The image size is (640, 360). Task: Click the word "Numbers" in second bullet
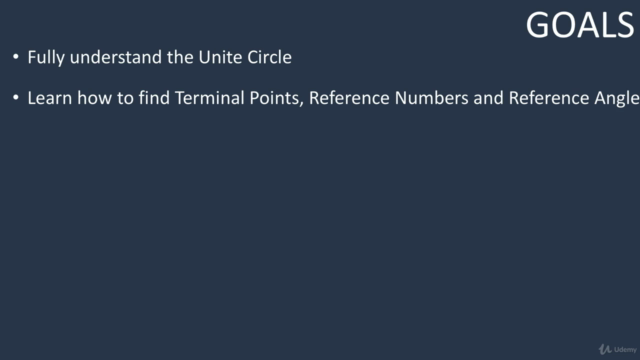[431, 98]
